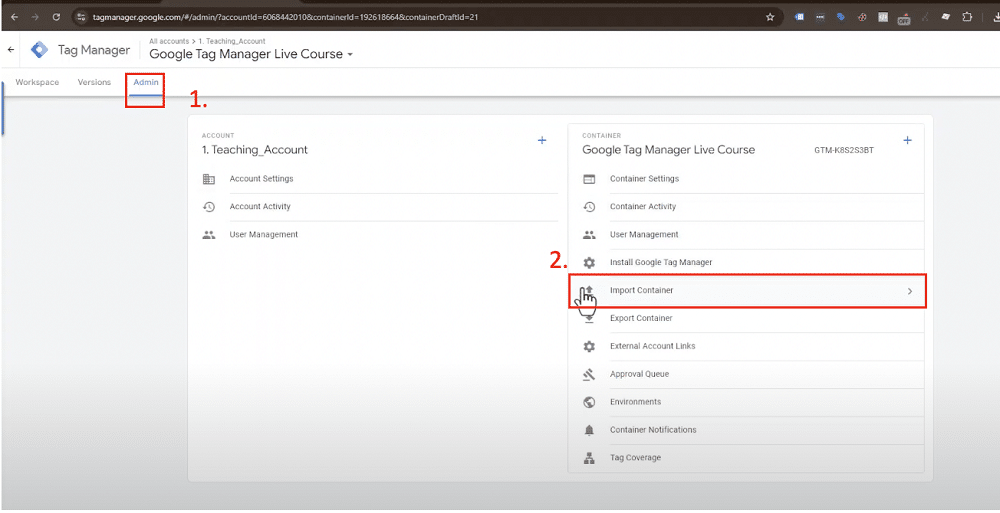Image resolution: width=1000 pixels, height=513 pixels.
Task: Click the Export Container download icon
Action: coord(589,318)
